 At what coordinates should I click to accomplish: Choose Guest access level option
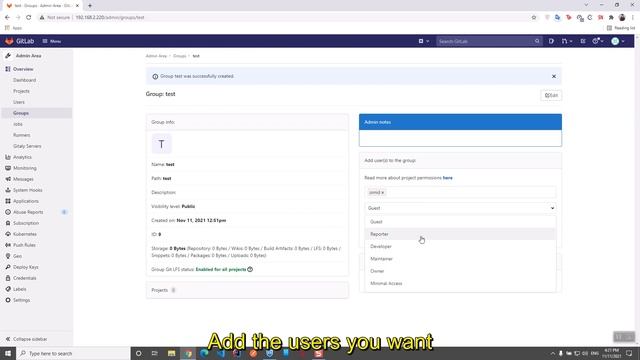[460, 222]
